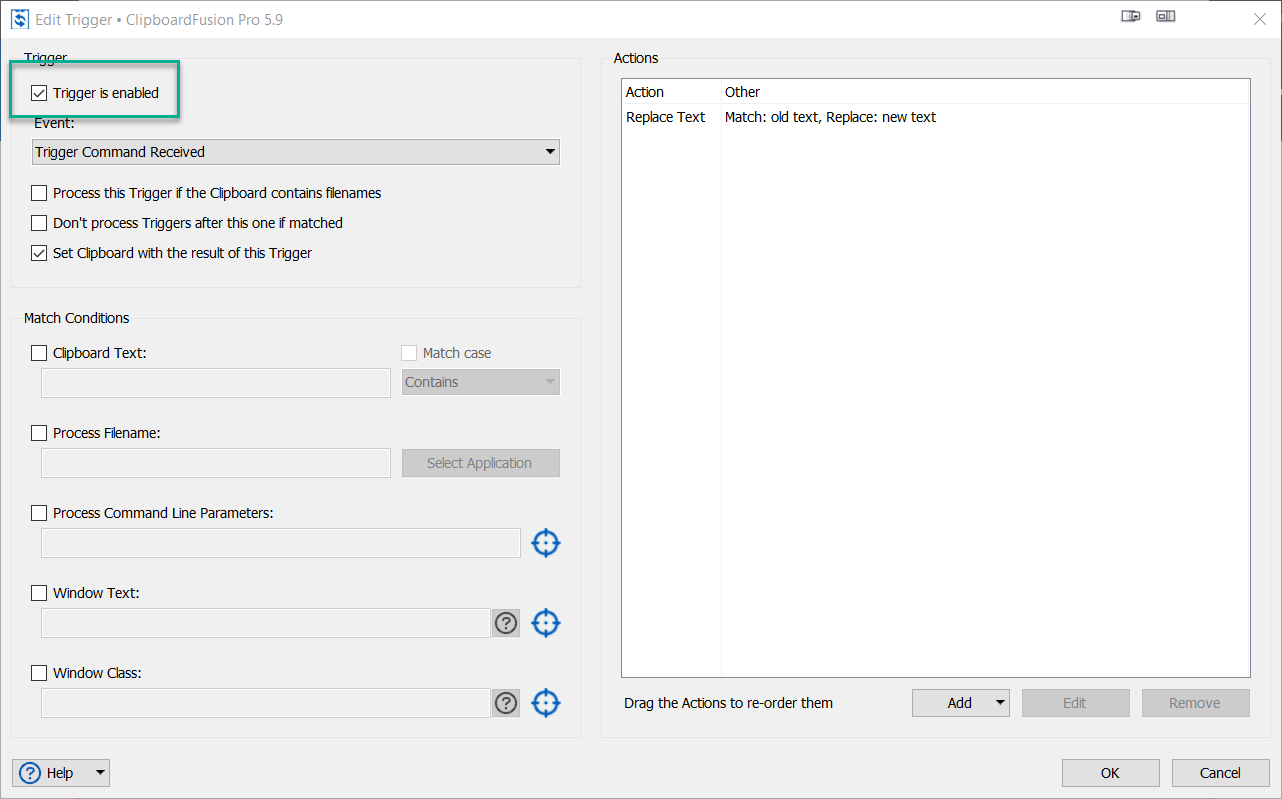Click the target picker beside Process Command Line Parameters
The height and width of the screenshot is (799, 1282).
(x=545, y=542)
